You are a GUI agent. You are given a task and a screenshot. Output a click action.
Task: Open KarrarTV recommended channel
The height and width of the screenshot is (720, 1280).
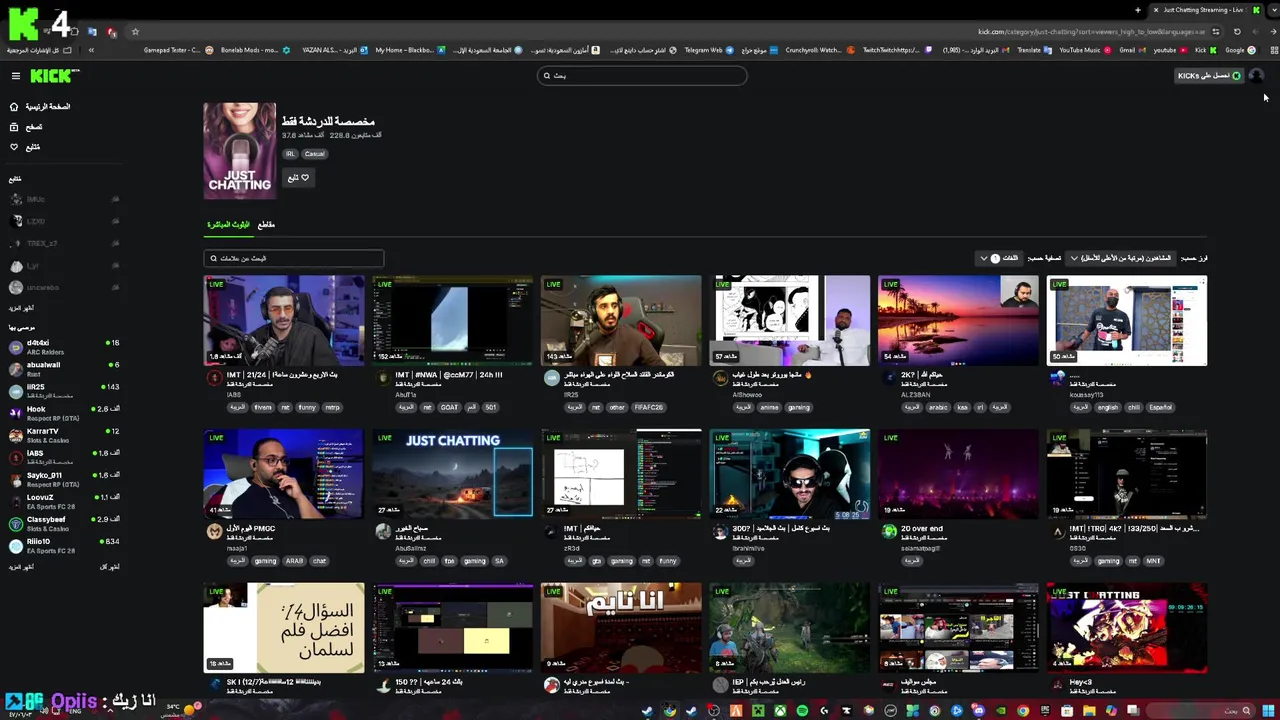(64, 435)
